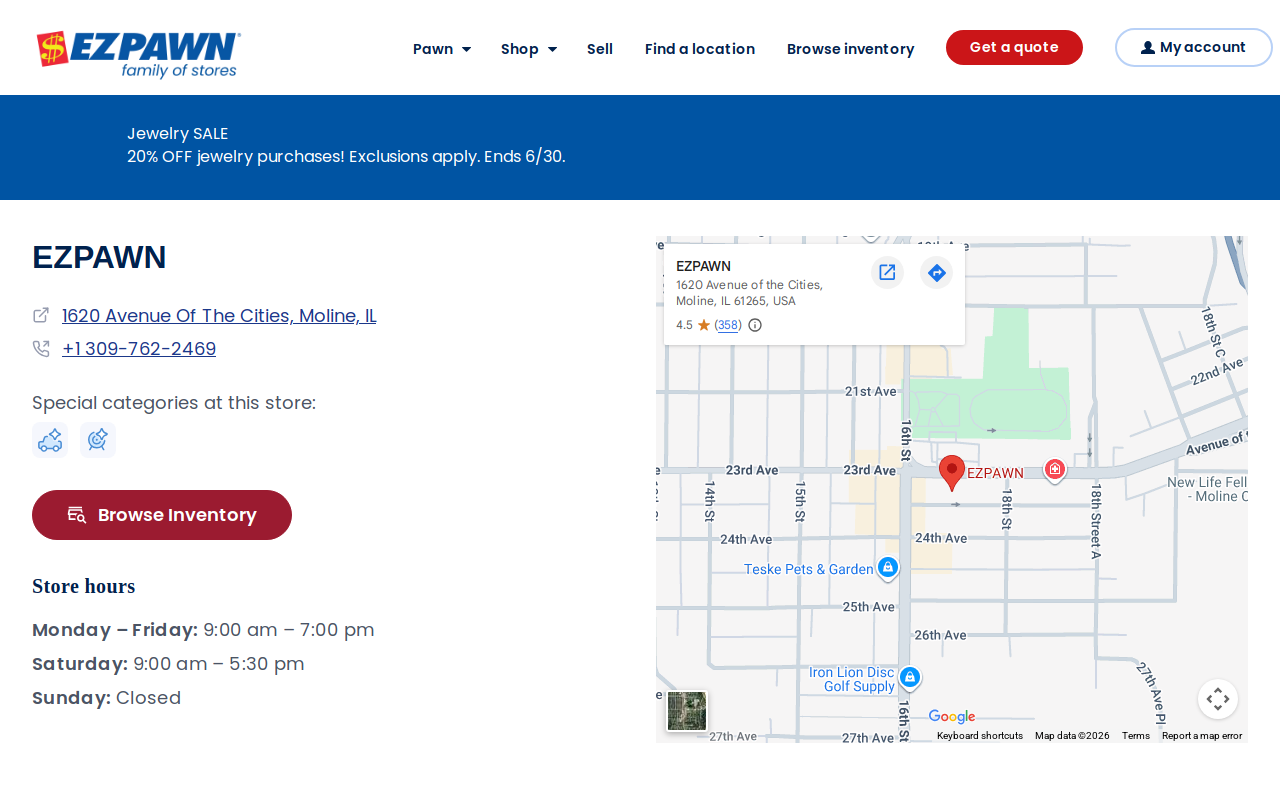Click the red EZPAWN map pin
The height and width of the screenshot is (800, 1280).
[952, 472]
